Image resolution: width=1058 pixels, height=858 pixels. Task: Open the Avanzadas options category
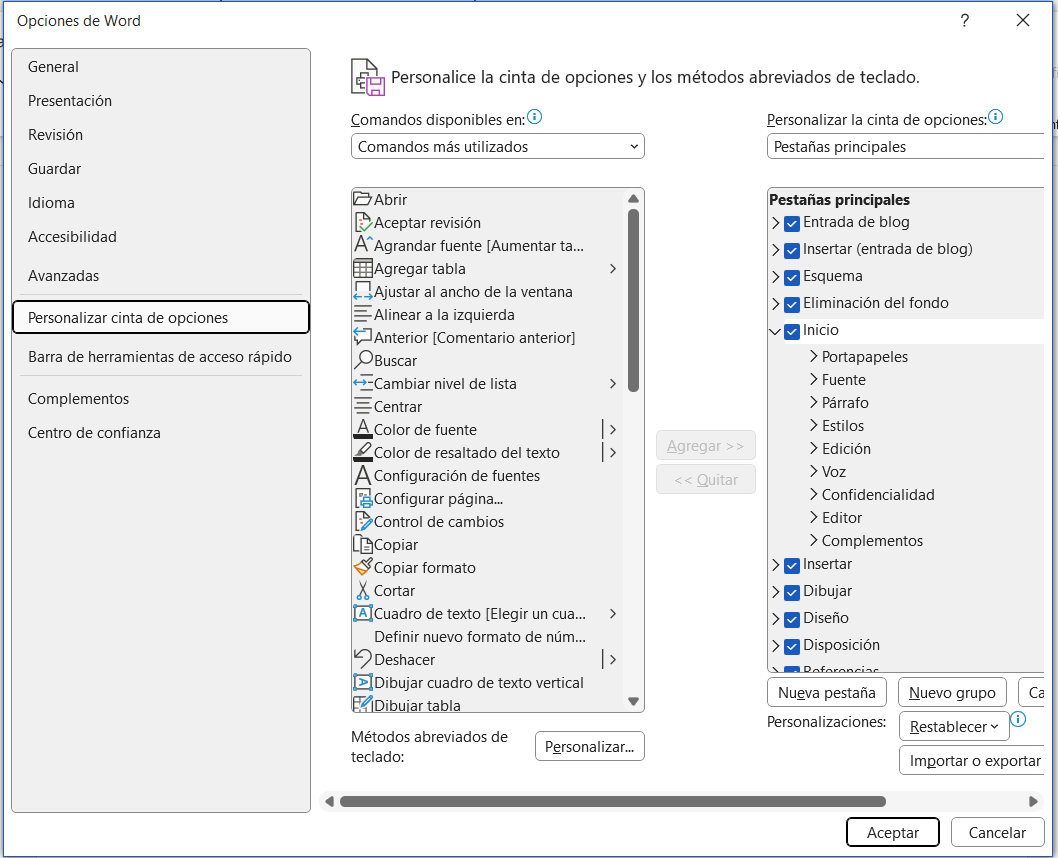tap(64, 276)
